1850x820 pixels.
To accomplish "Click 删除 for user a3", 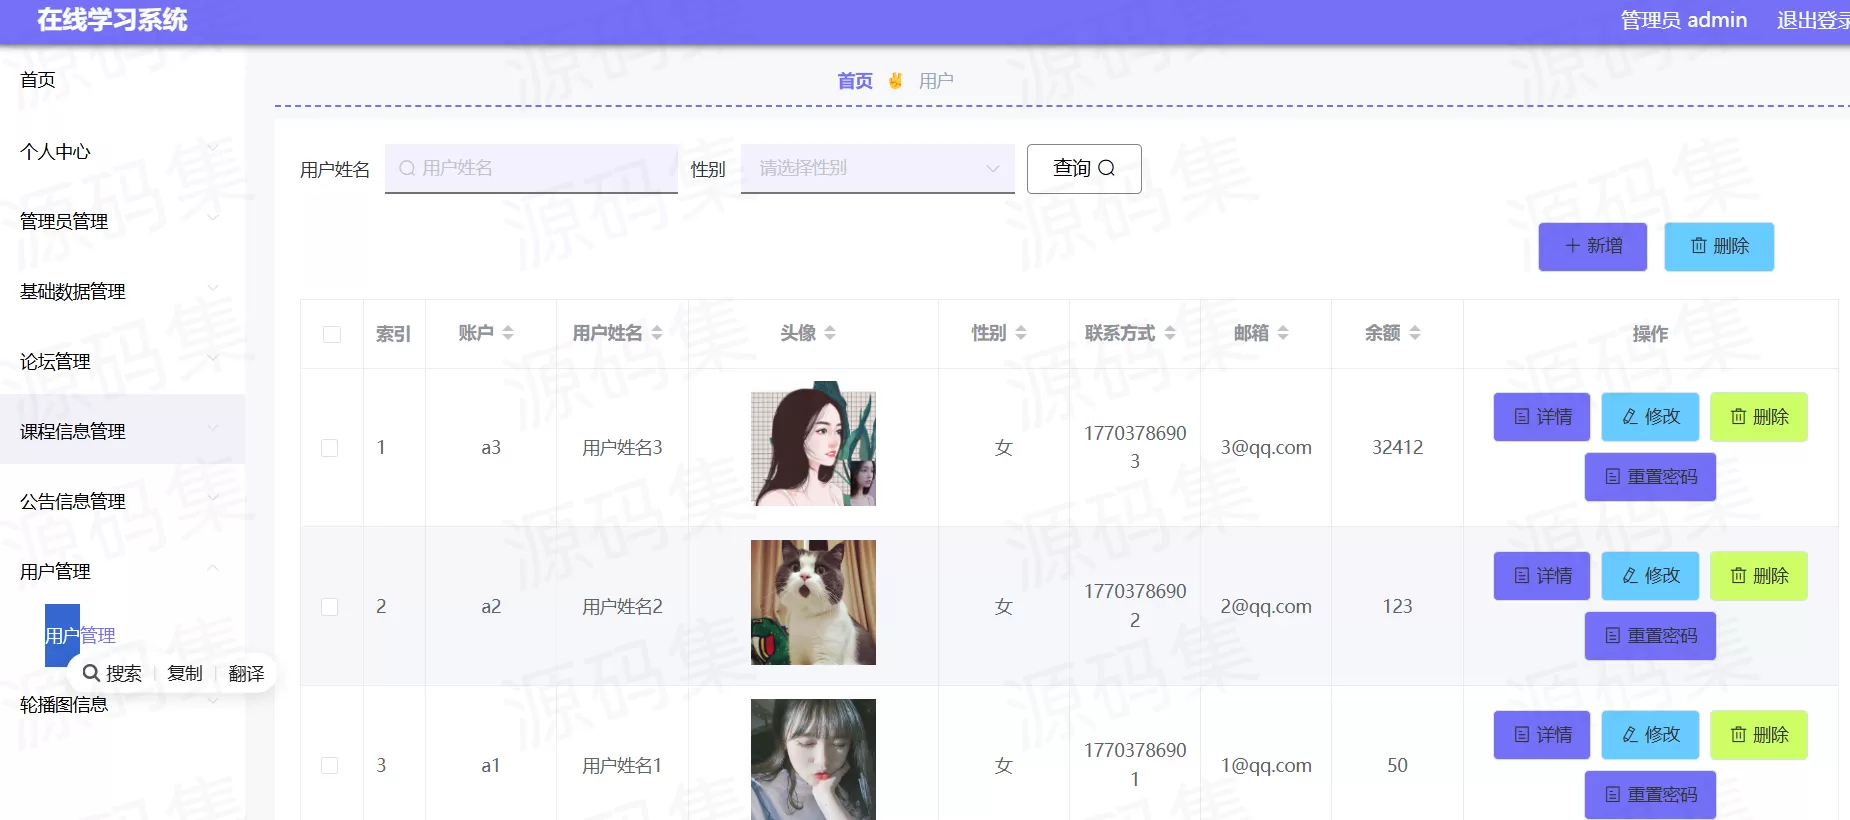I will [1759, 417].
